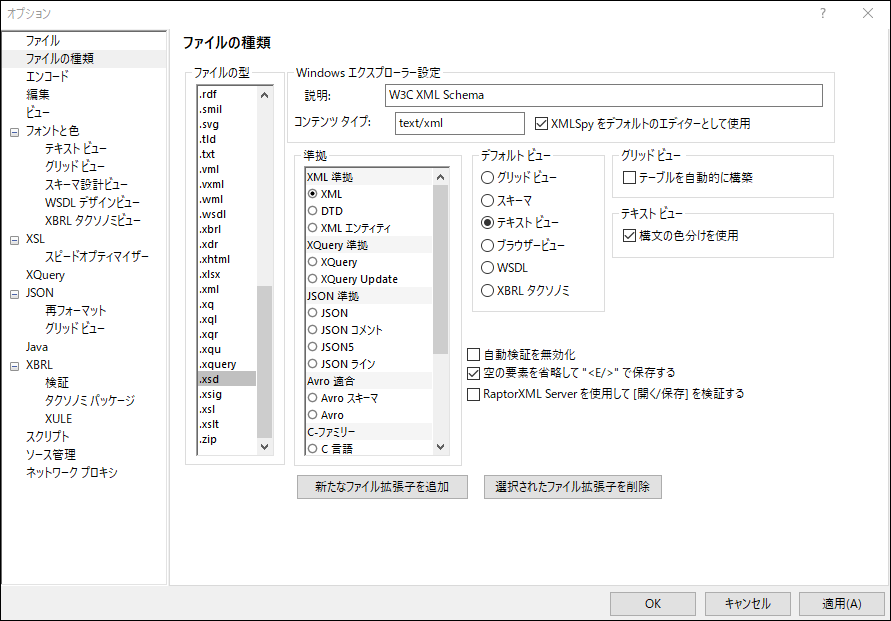Disable 構文の色分けを使用 for text view
Image resolution: width=891 pixels, height=621 pixels.
tap(627, 235)
